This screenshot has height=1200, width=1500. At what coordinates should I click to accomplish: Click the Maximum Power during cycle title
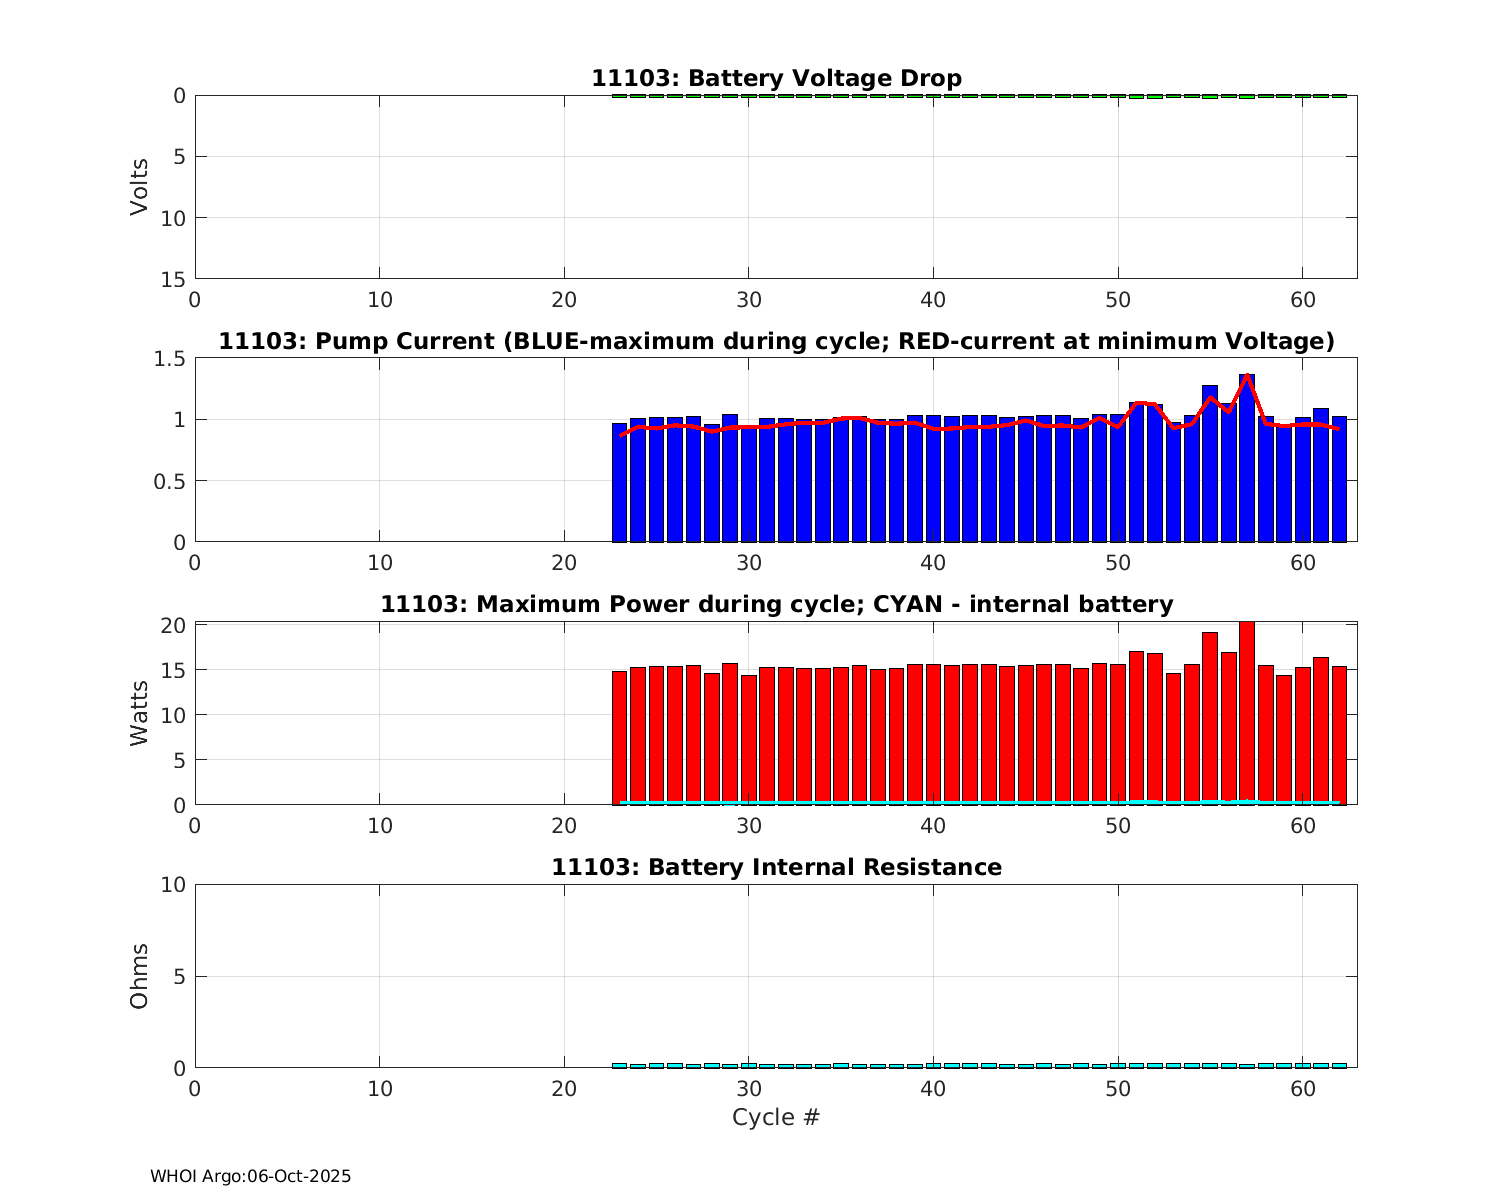pyautogui.click(x=776, y=604)
